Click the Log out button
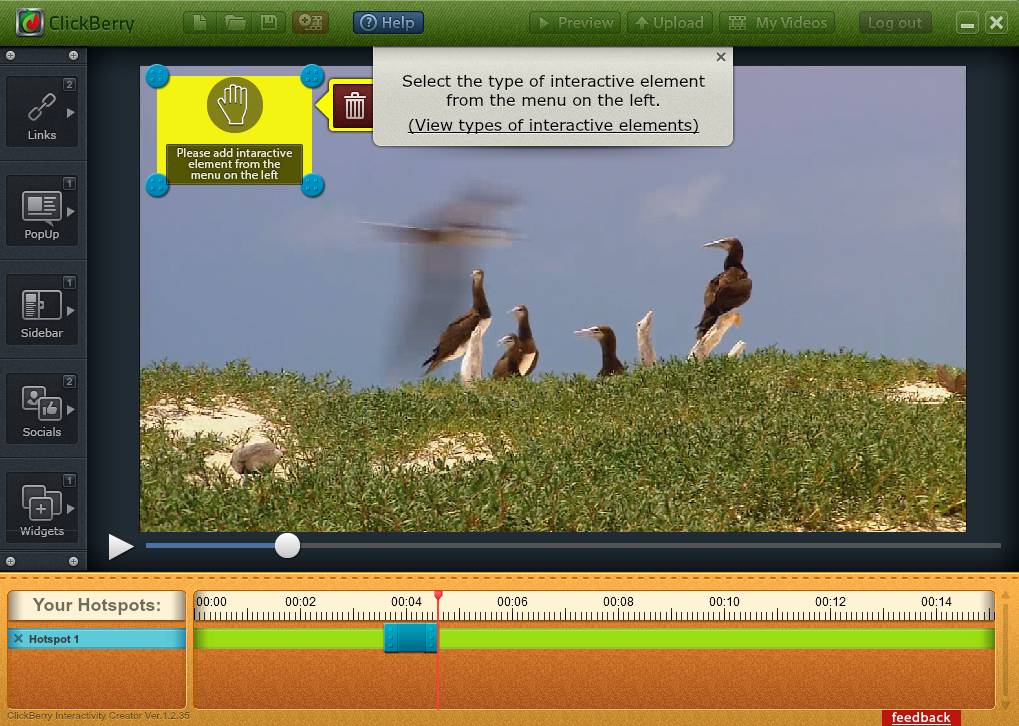Viewport: 1019px width, 726px height. [894, 22]
